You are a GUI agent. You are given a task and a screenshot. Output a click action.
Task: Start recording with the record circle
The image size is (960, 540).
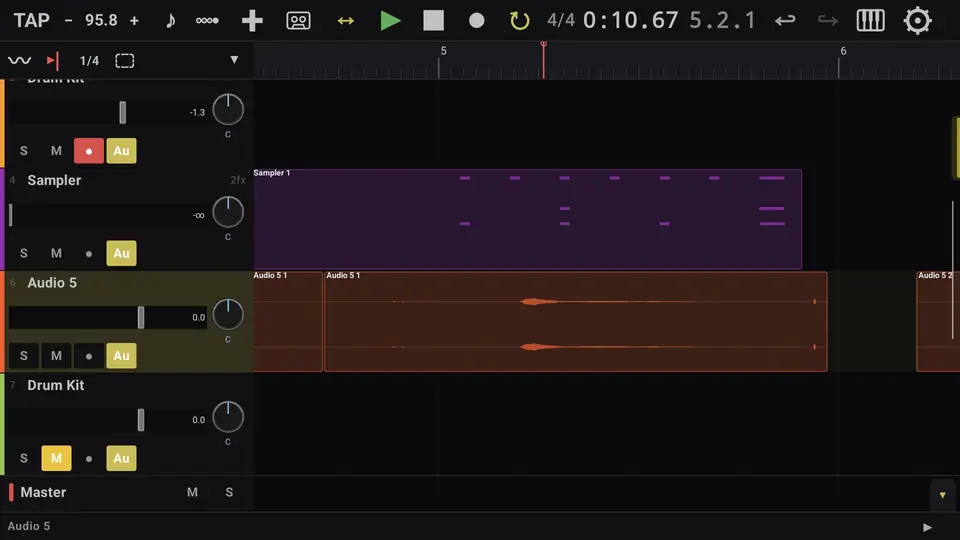(476, 20)
